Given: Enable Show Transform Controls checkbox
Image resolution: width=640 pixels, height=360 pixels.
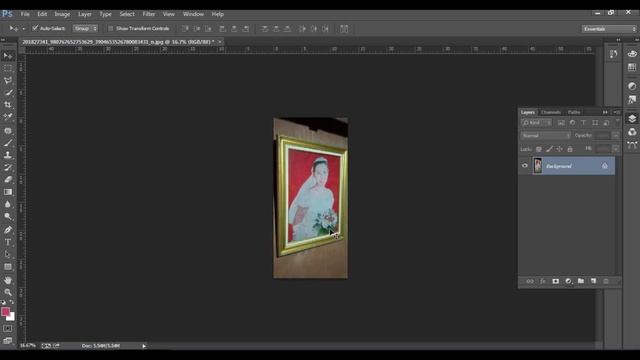Looking at the screenshot, I should [x=110, y=29].
